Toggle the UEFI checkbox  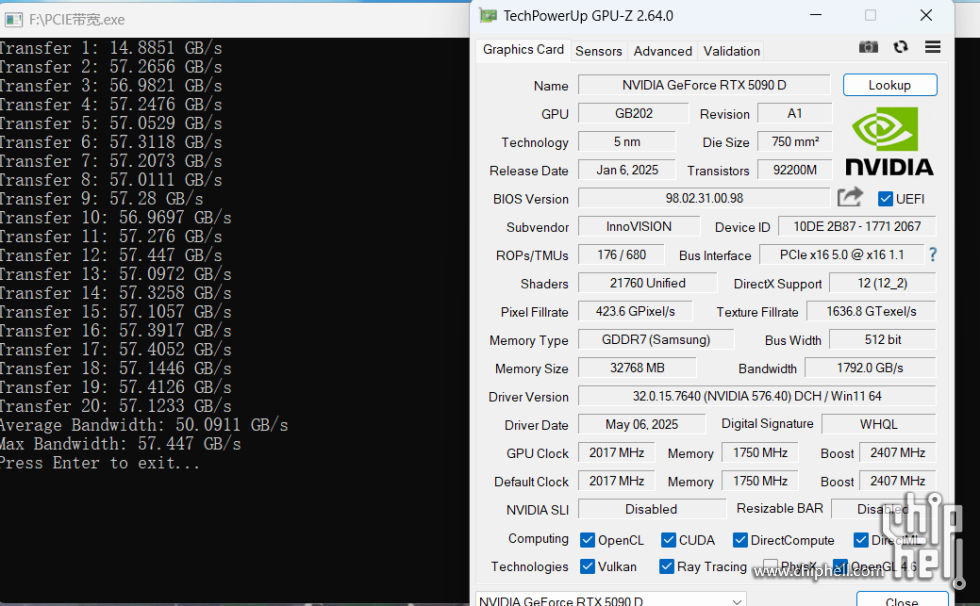pyautogui.click(x=885, y=199)
